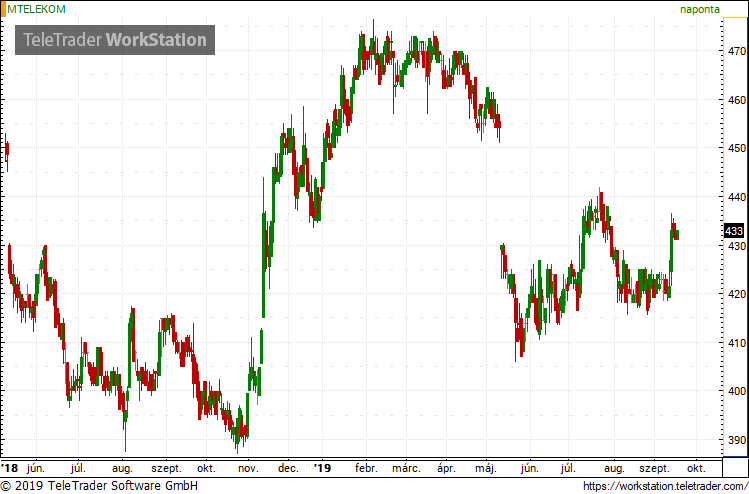
Task: Click the '18 year marker on time axis
Action: (x=9, y=468)
